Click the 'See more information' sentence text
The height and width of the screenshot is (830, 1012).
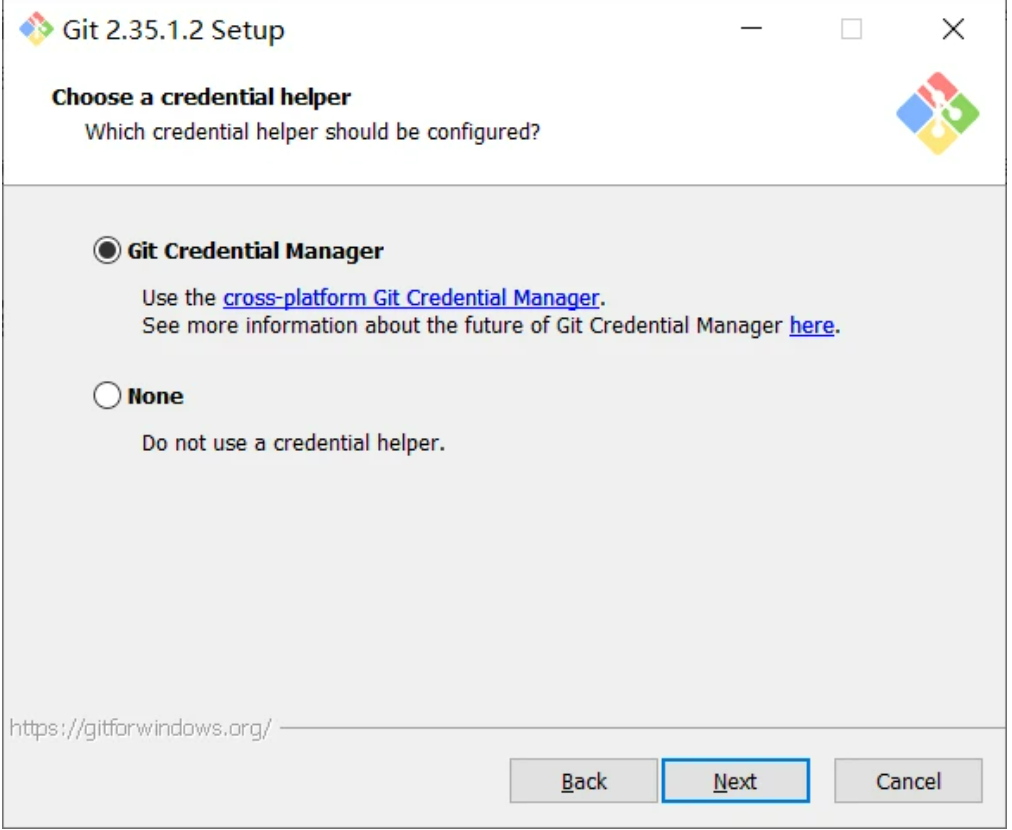pyautogui.click(x=460, y=326)
